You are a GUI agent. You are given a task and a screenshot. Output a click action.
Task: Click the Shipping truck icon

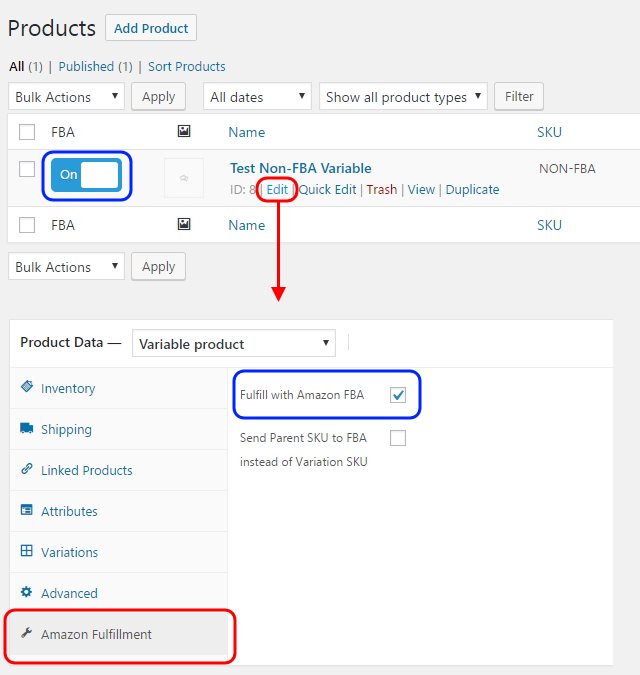[27, 429]
